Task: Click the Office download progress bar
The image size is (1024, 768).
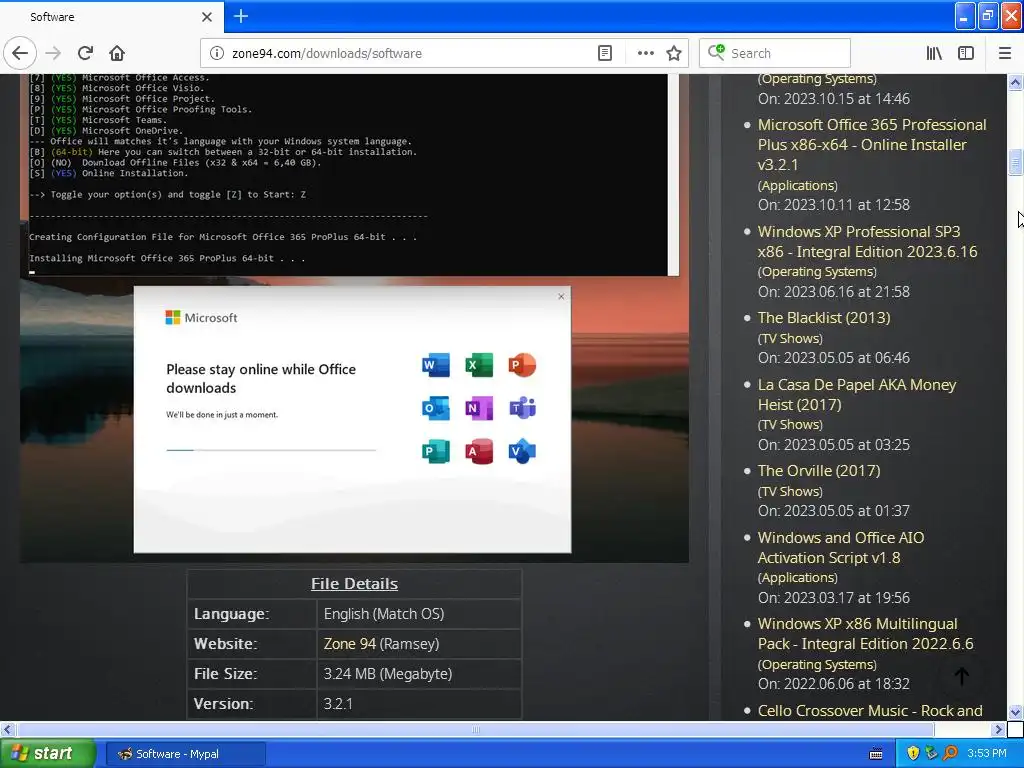Action: point(271,450)
